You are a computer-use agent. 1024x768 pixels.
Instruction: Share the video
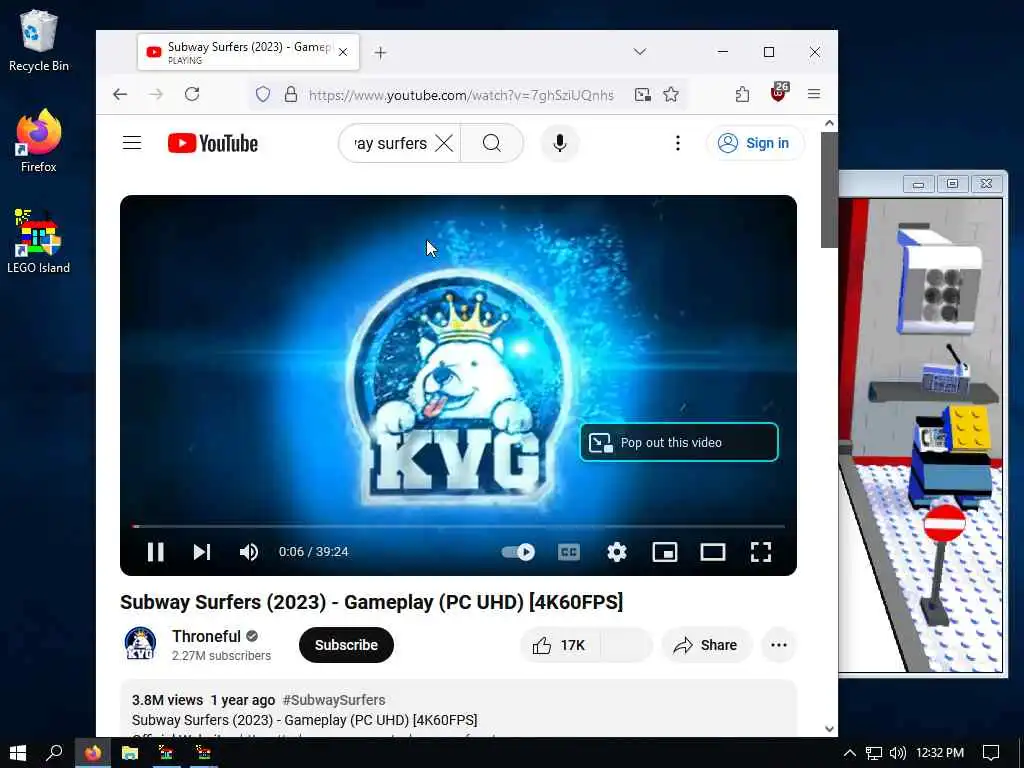[706, 645]
